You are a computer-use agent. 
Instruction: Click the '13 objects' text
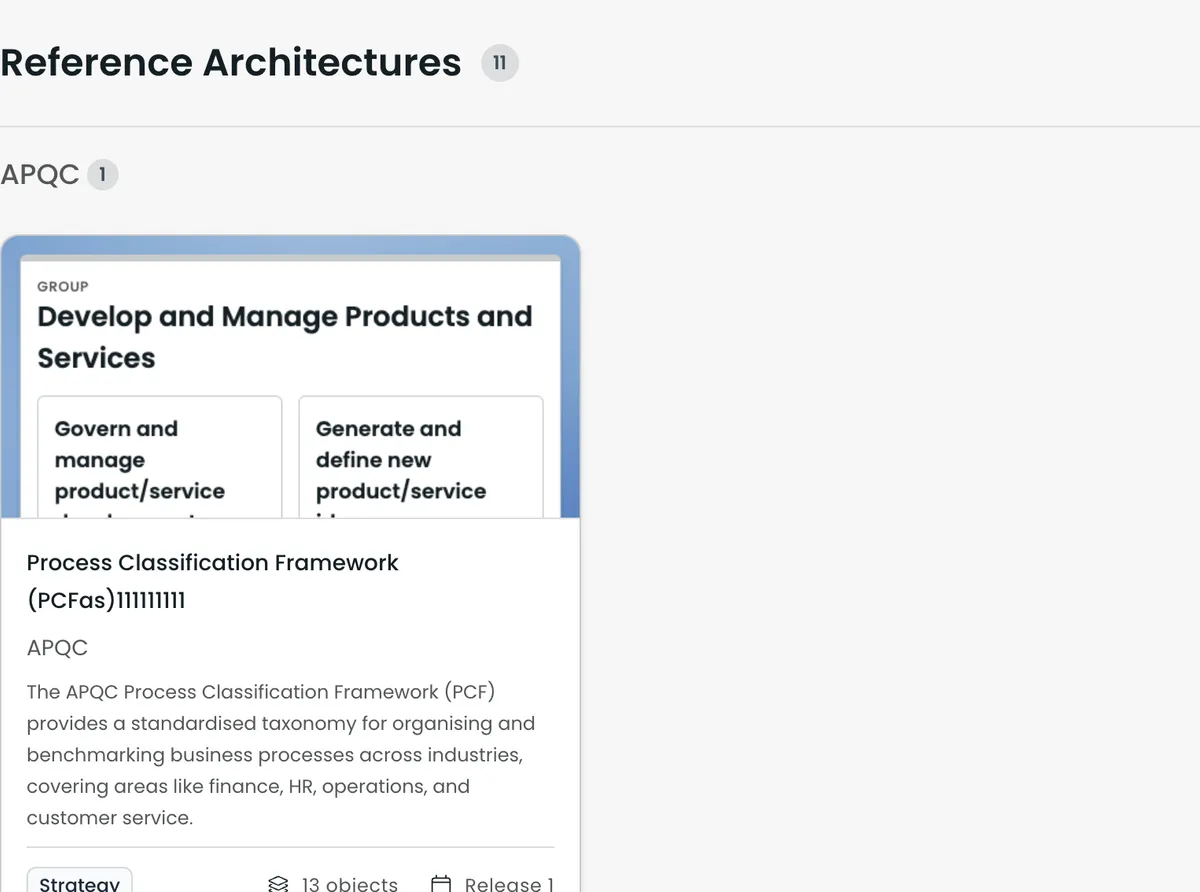pyautogui.click(x=349, y=884)
